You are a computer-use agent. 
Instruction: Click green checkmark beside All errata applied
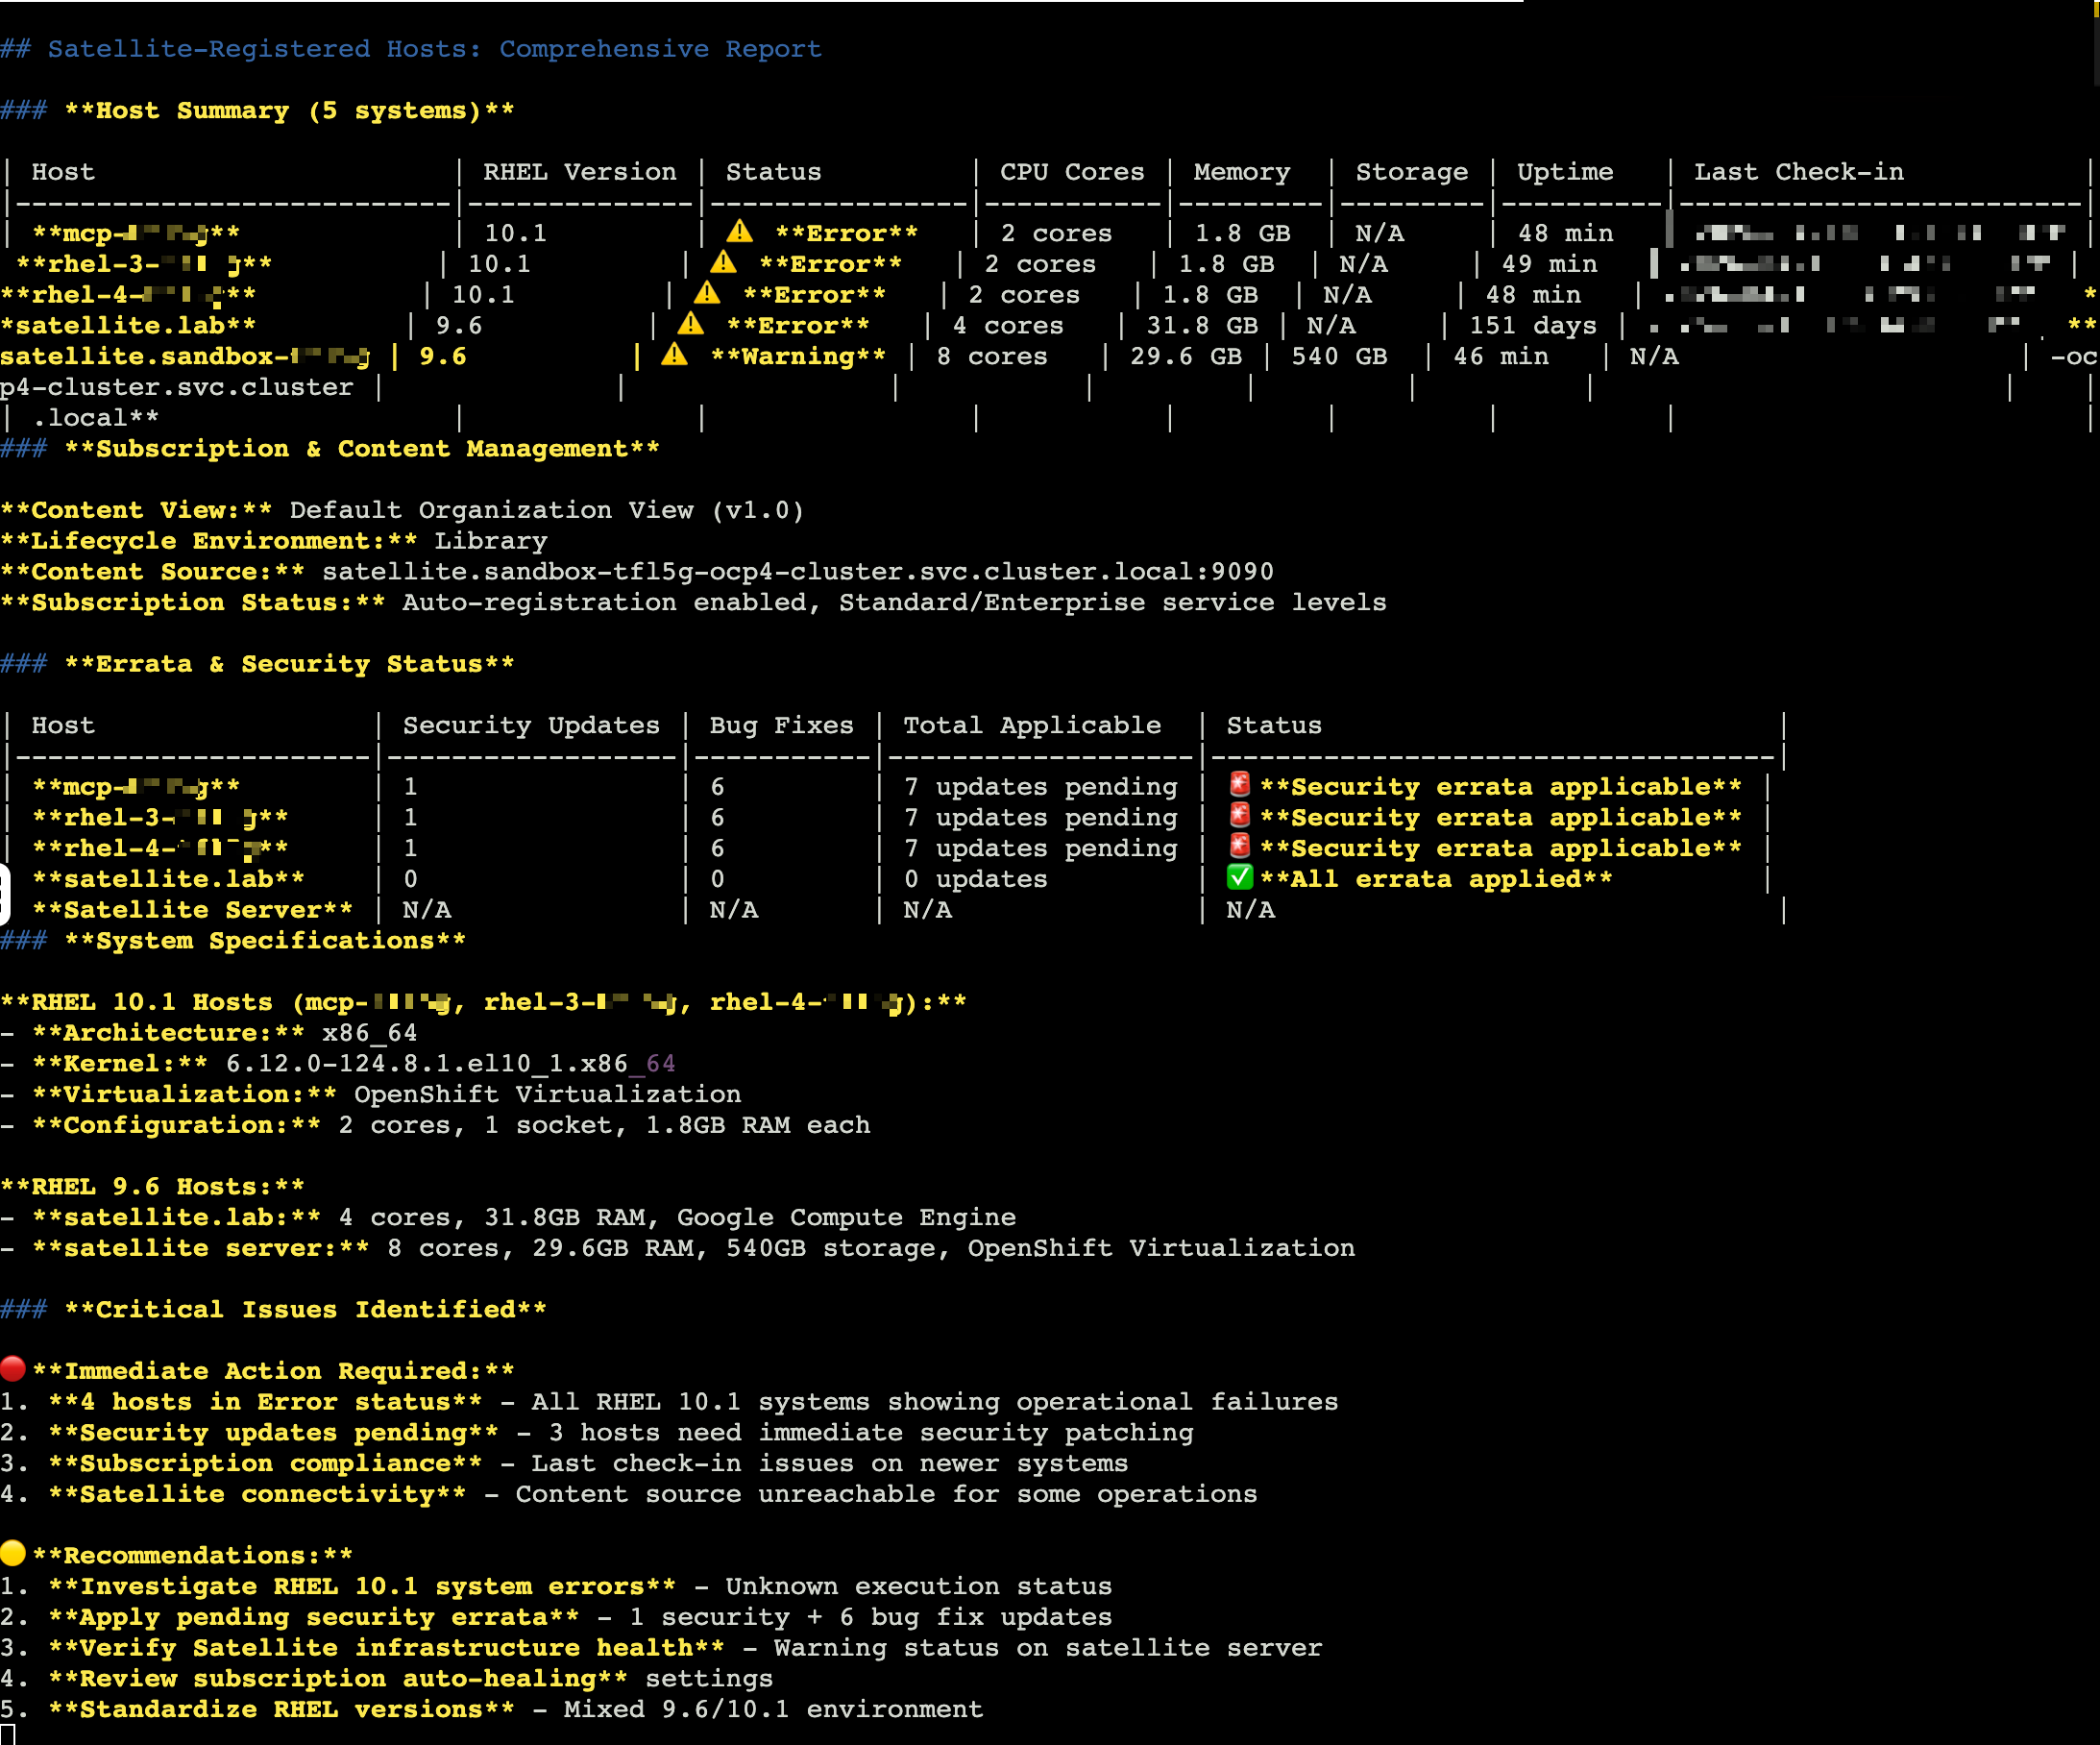click(1239, 877)
